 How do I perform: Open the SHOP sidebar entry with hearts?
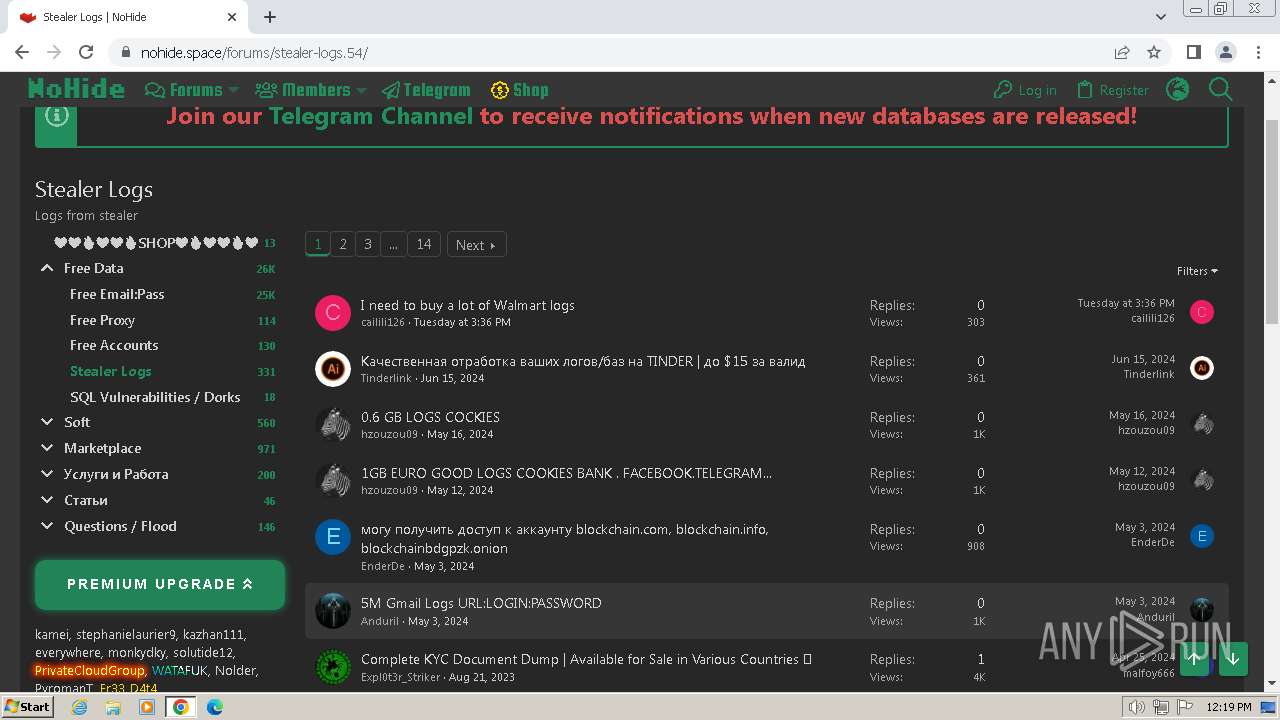click(156, 243)
